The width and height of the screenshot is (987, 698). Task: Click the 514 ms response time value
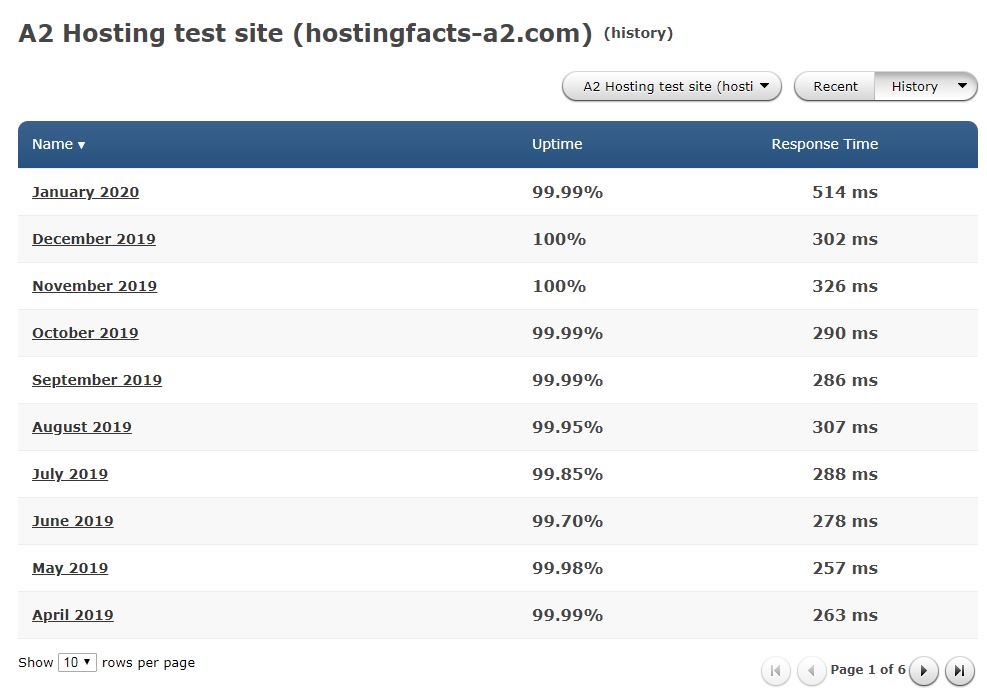845,192
